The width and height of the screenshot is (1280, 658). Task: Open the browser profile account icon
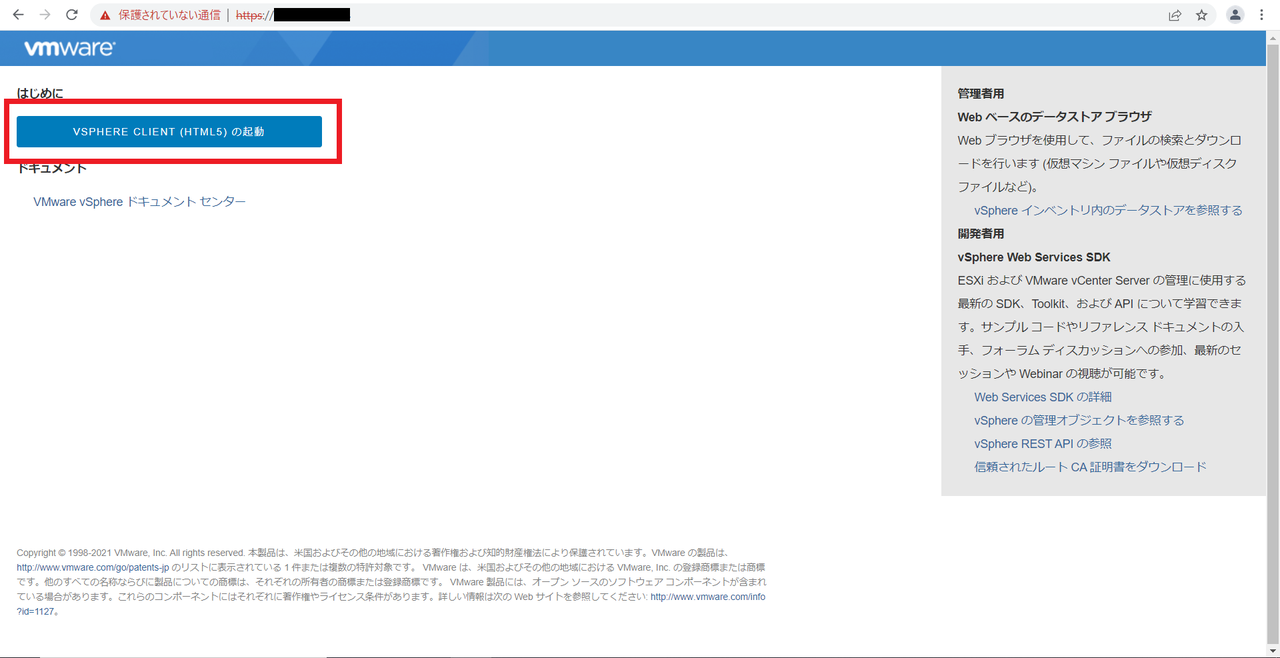point(1234,14)
